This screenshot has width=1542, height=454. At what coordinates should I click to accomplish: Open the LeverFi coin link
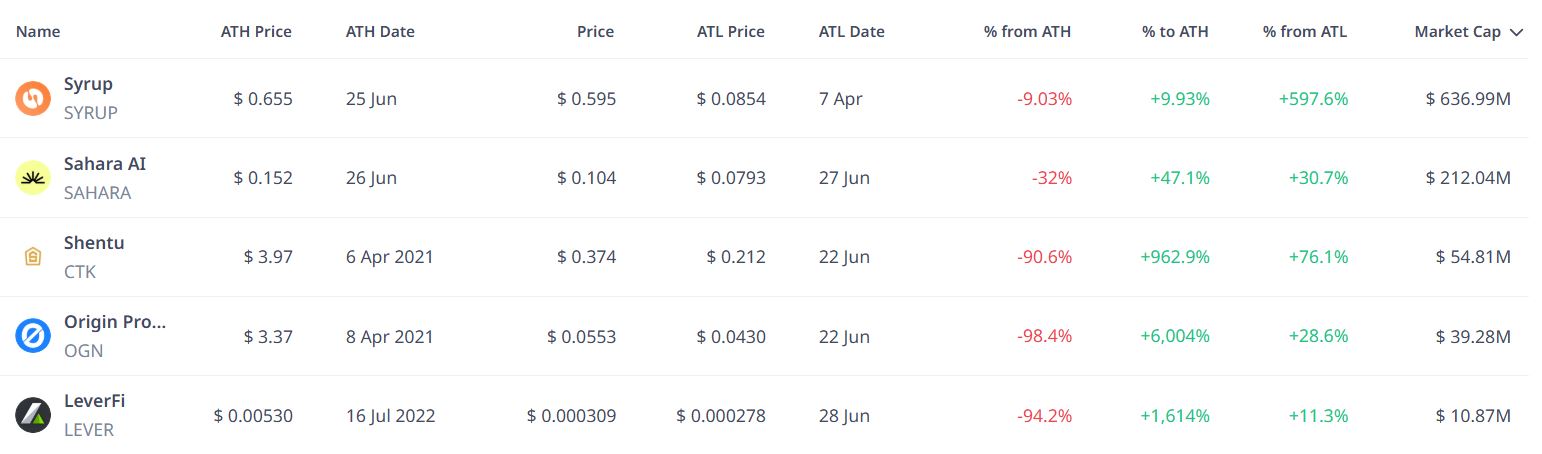pos(94,401)
